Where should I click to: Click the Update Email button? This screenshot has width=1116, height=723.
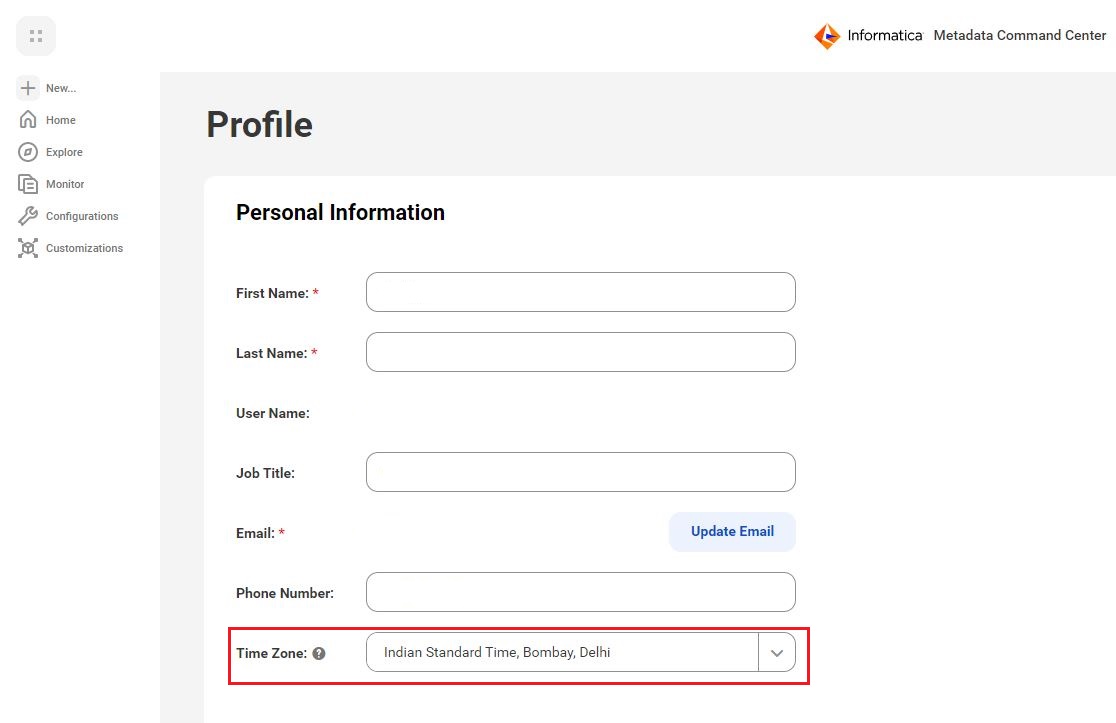click(x=732, y=532)
